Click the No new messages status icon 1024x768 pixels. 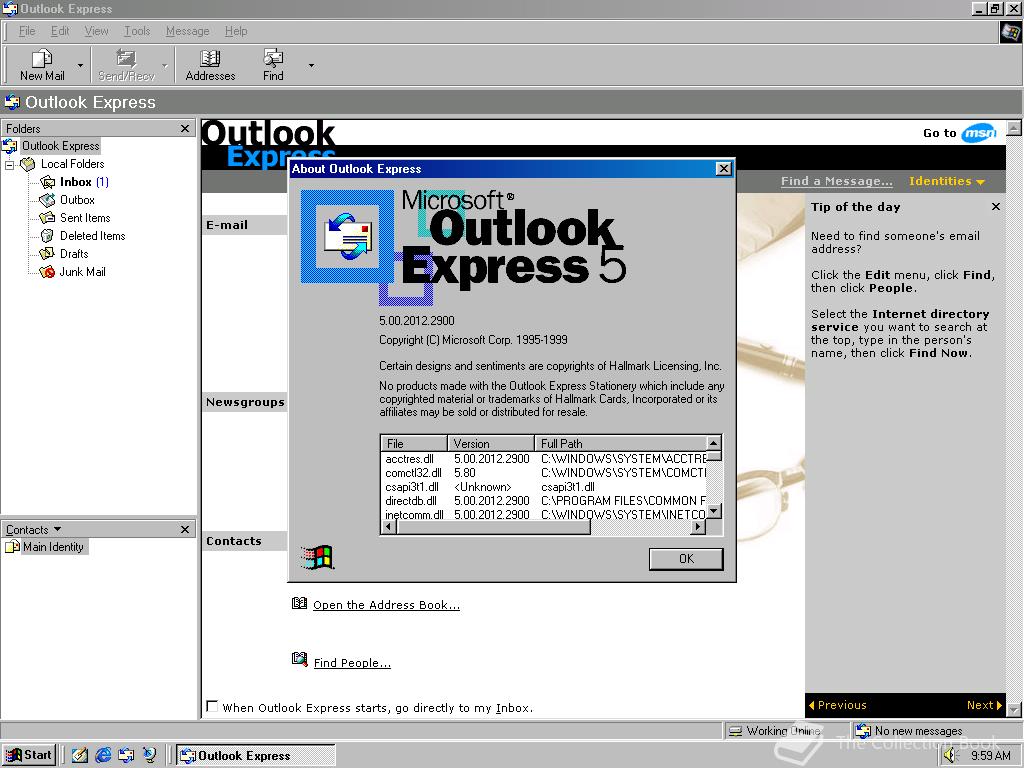click(x=863, y=731)
